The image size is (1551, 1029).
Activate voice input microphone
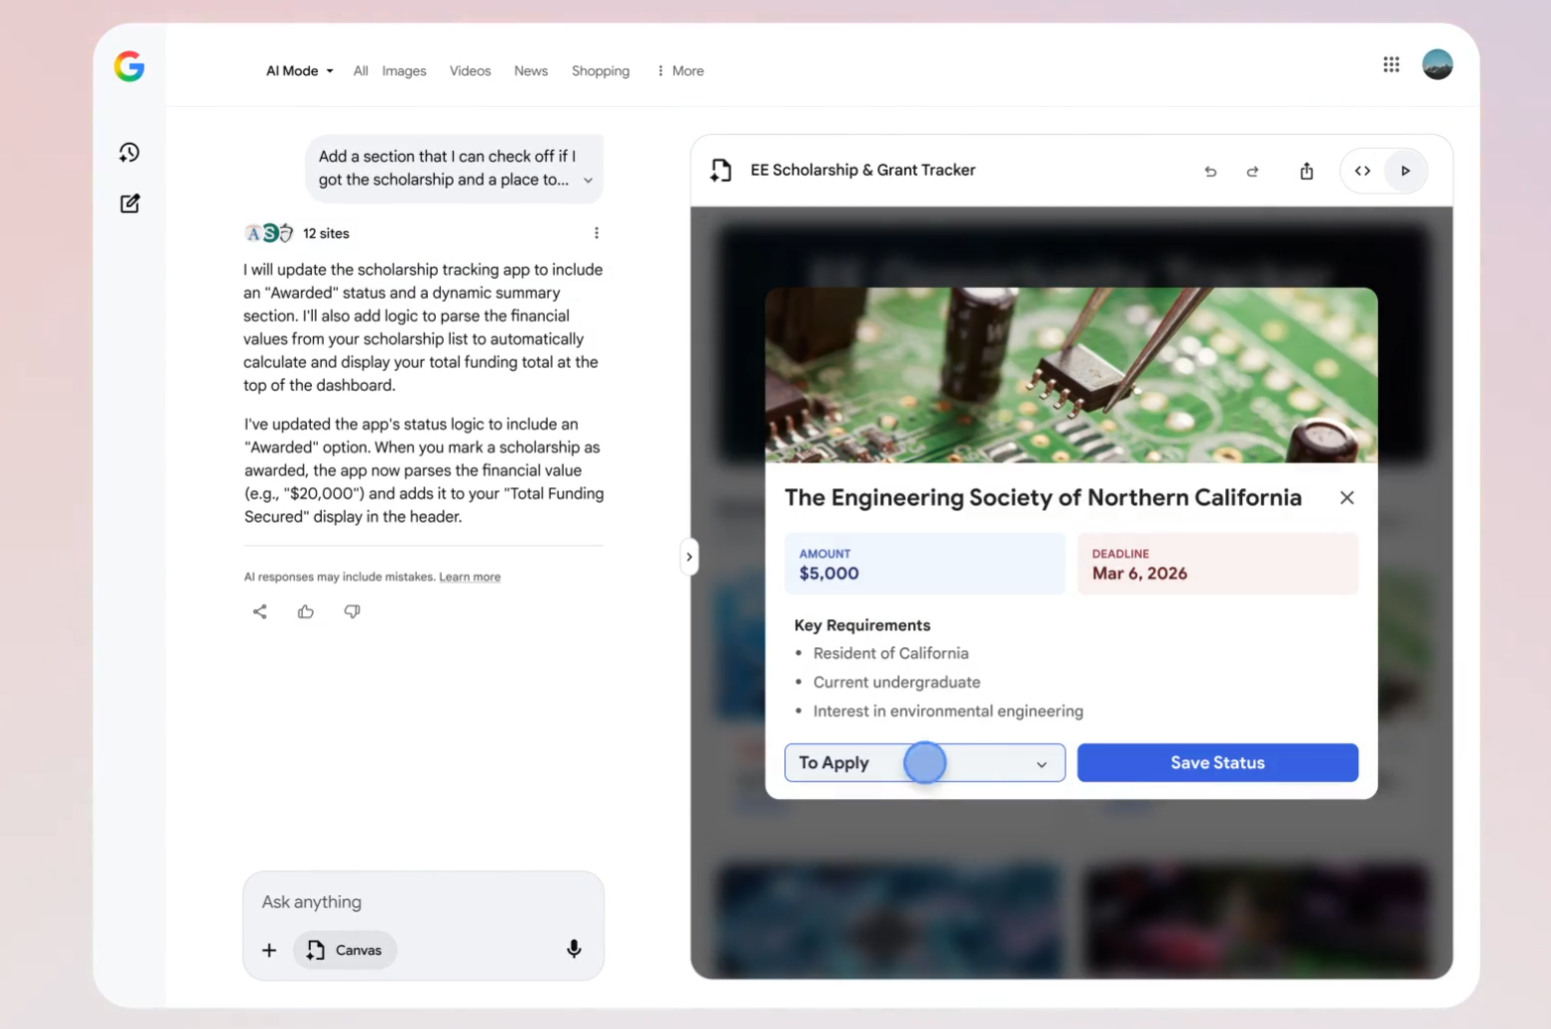tap(573, 949)
